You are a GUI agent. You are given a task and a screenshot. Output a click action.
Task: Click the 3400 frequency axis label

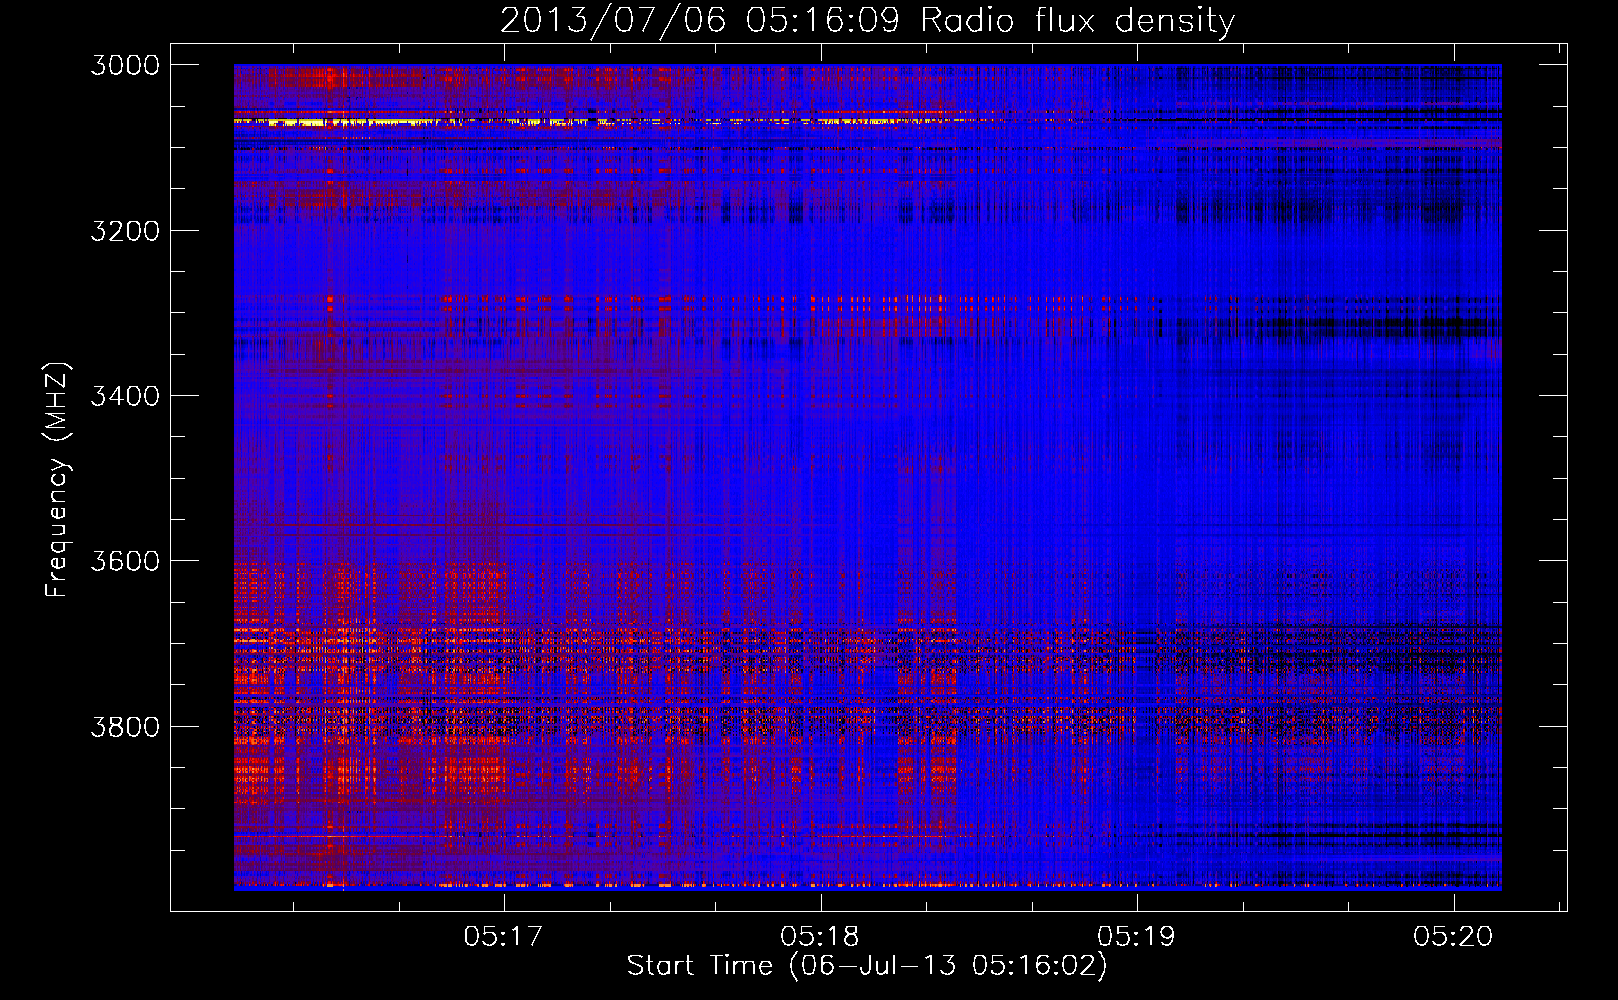pos(124,396)
